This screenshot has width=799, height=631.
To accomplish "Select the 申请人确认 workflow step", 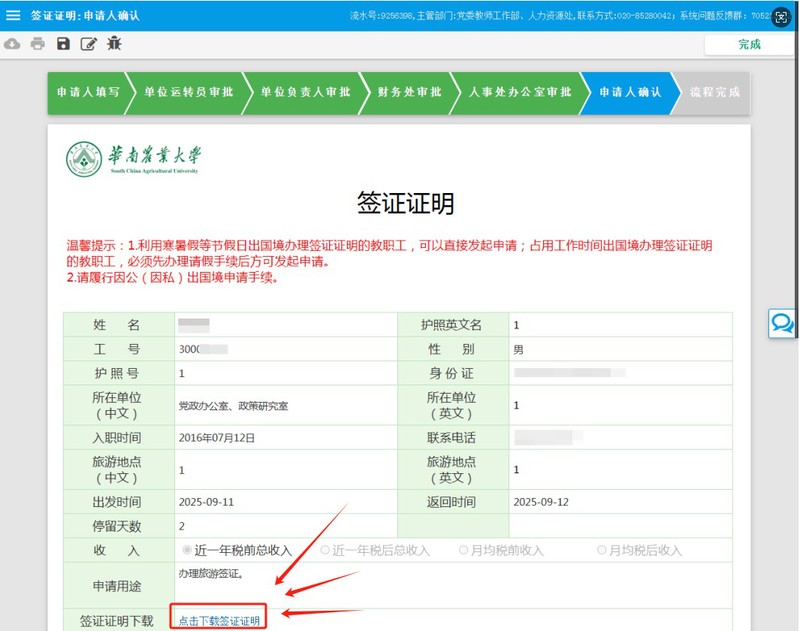I will click(629, 92).
